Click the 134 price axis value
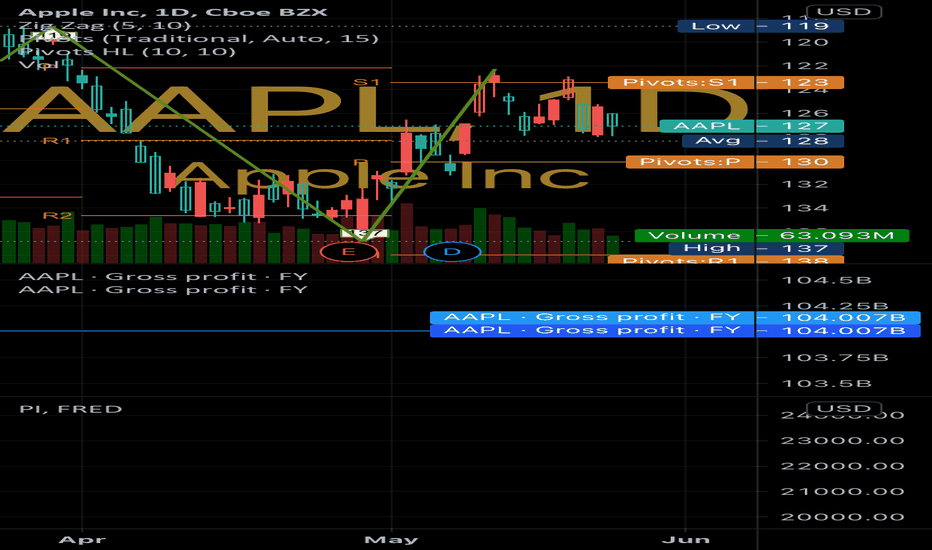Image resolution: width=932 pixels, height=550 pixels. click(x=805, y=208)
